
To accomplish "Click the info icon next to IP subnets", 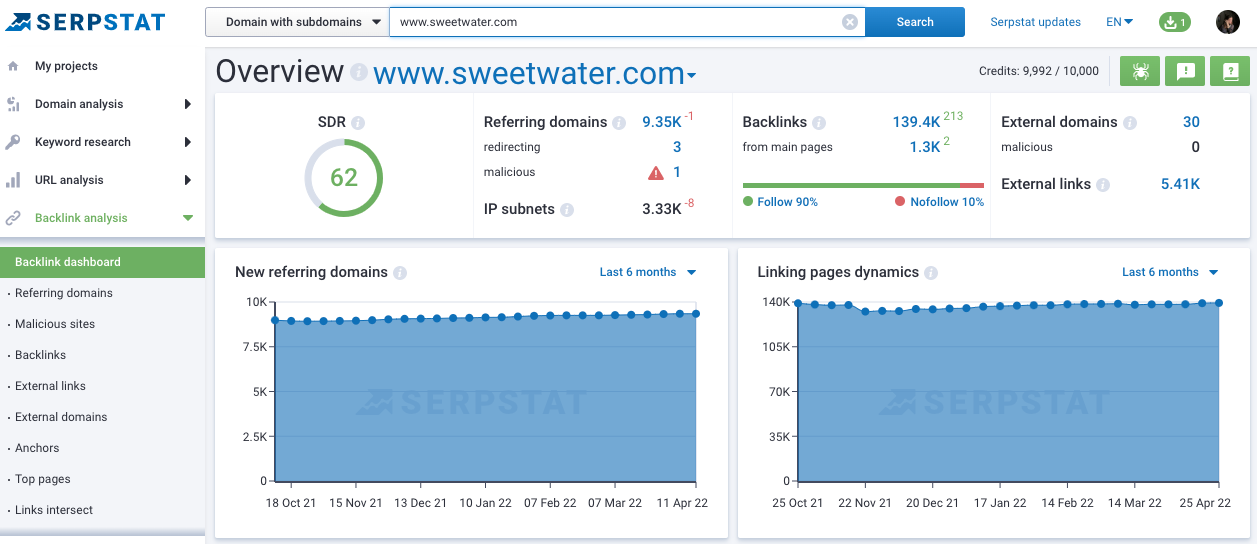I will pyautogui.click(x=567, y=210).
